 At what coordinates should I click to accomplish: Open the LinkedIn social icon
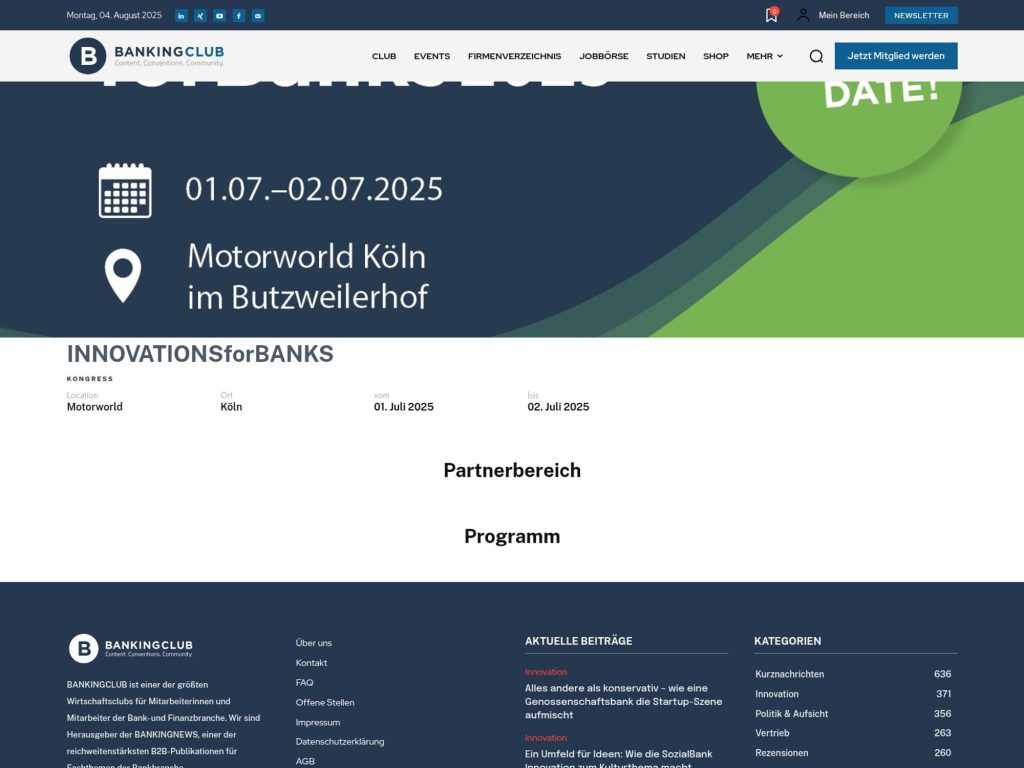point(180,15)
